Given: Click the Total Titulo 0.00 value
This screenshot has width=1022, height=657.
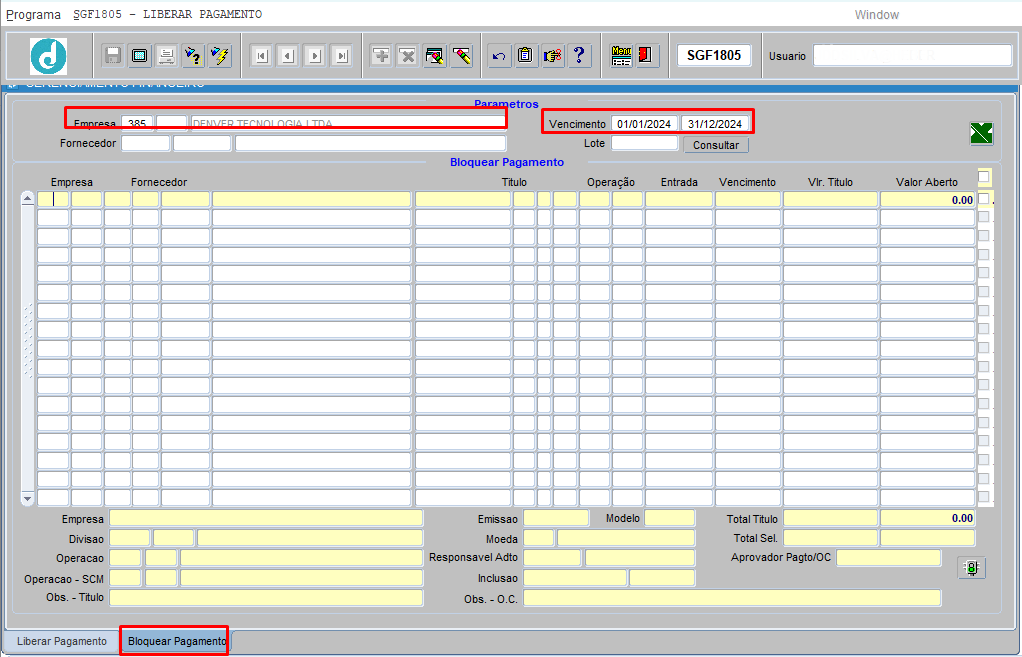Looking at the screenshot, I should point(927,519).
